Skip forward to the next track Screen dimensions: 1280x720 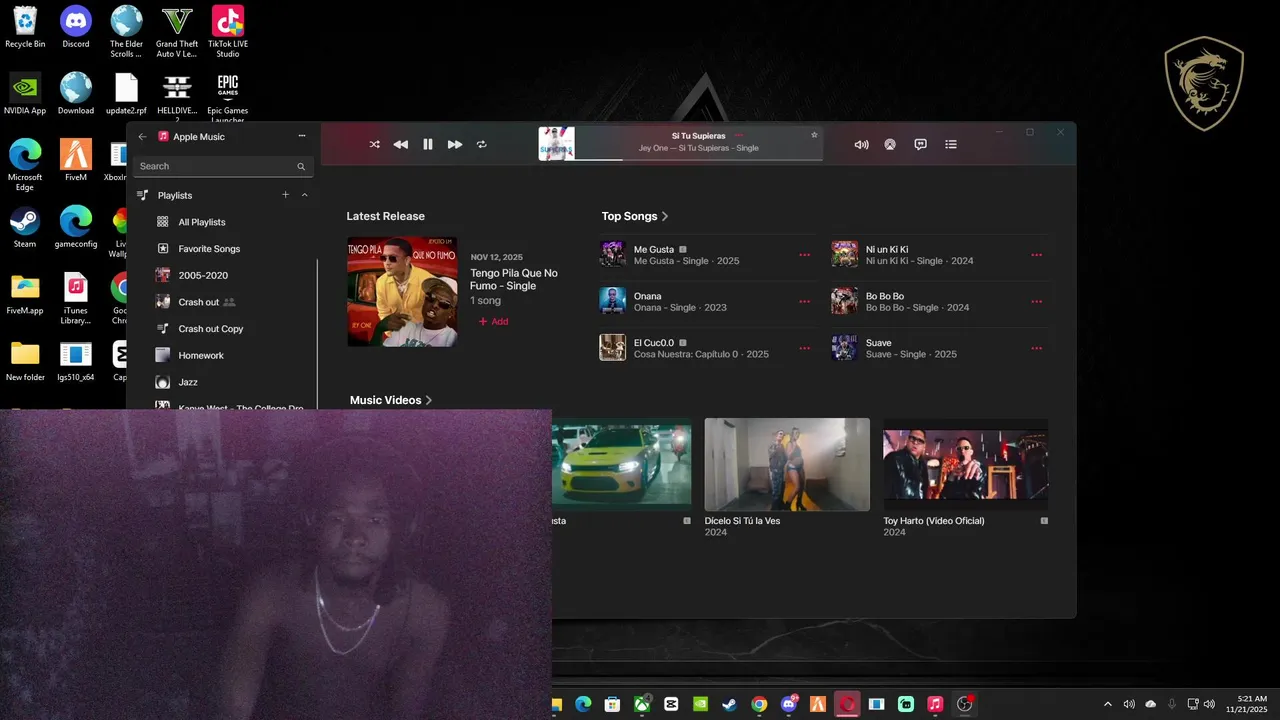455,144
